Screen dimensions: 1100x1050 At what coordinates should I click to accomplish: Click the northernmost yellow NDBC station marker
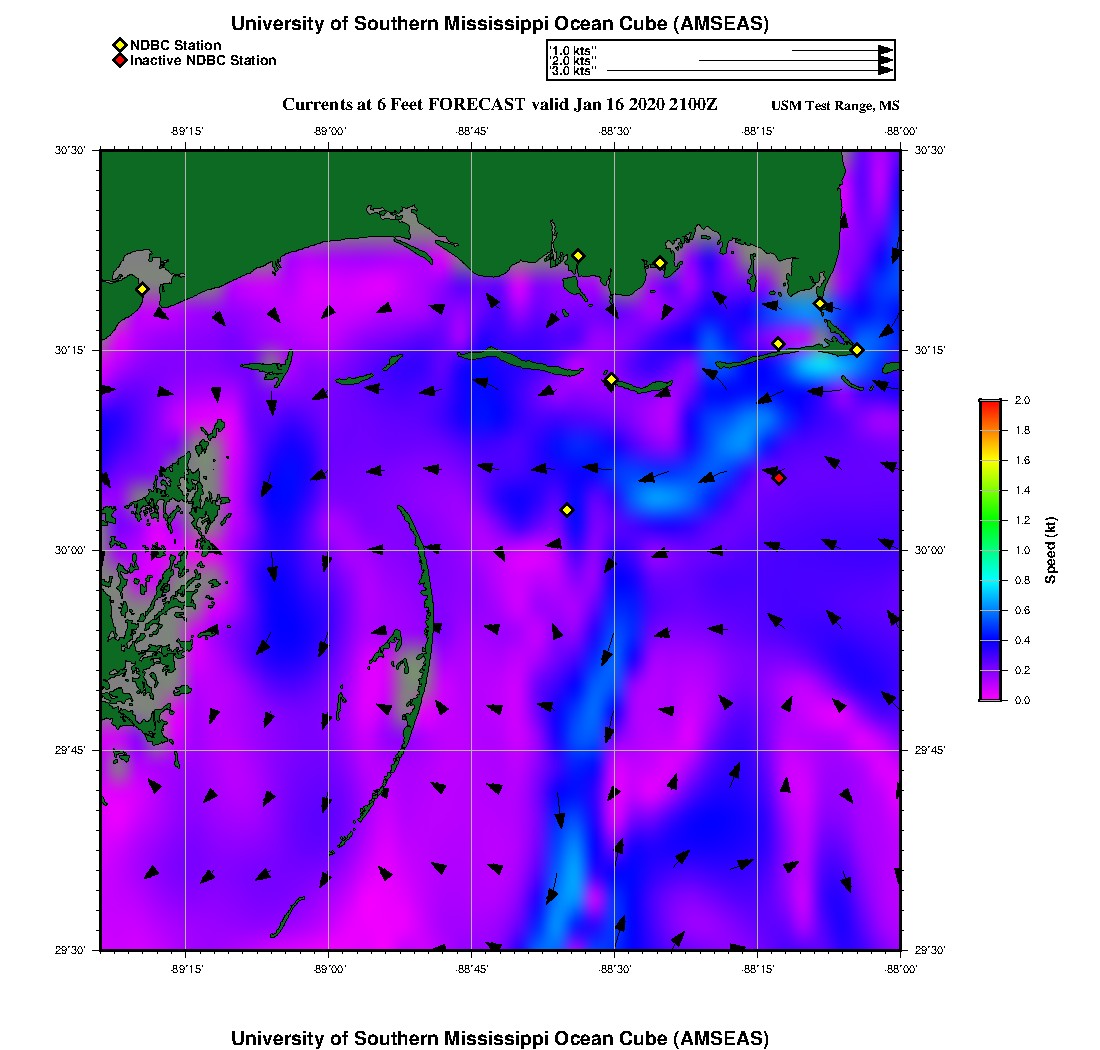(578, 255)
